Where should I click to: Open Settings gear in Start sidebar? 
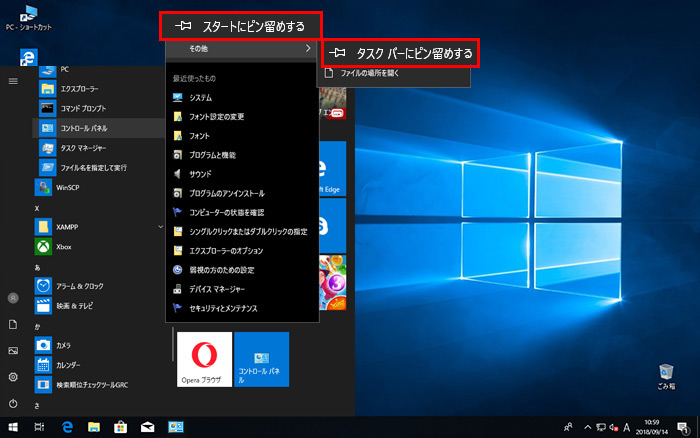click(x=13, y=377)
